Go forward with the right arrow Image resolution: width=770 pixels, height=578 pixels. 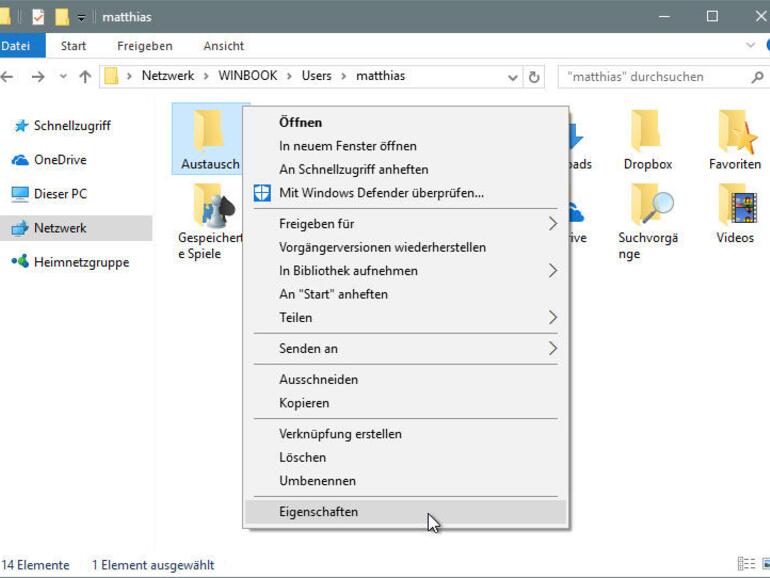tap(38, 77)
